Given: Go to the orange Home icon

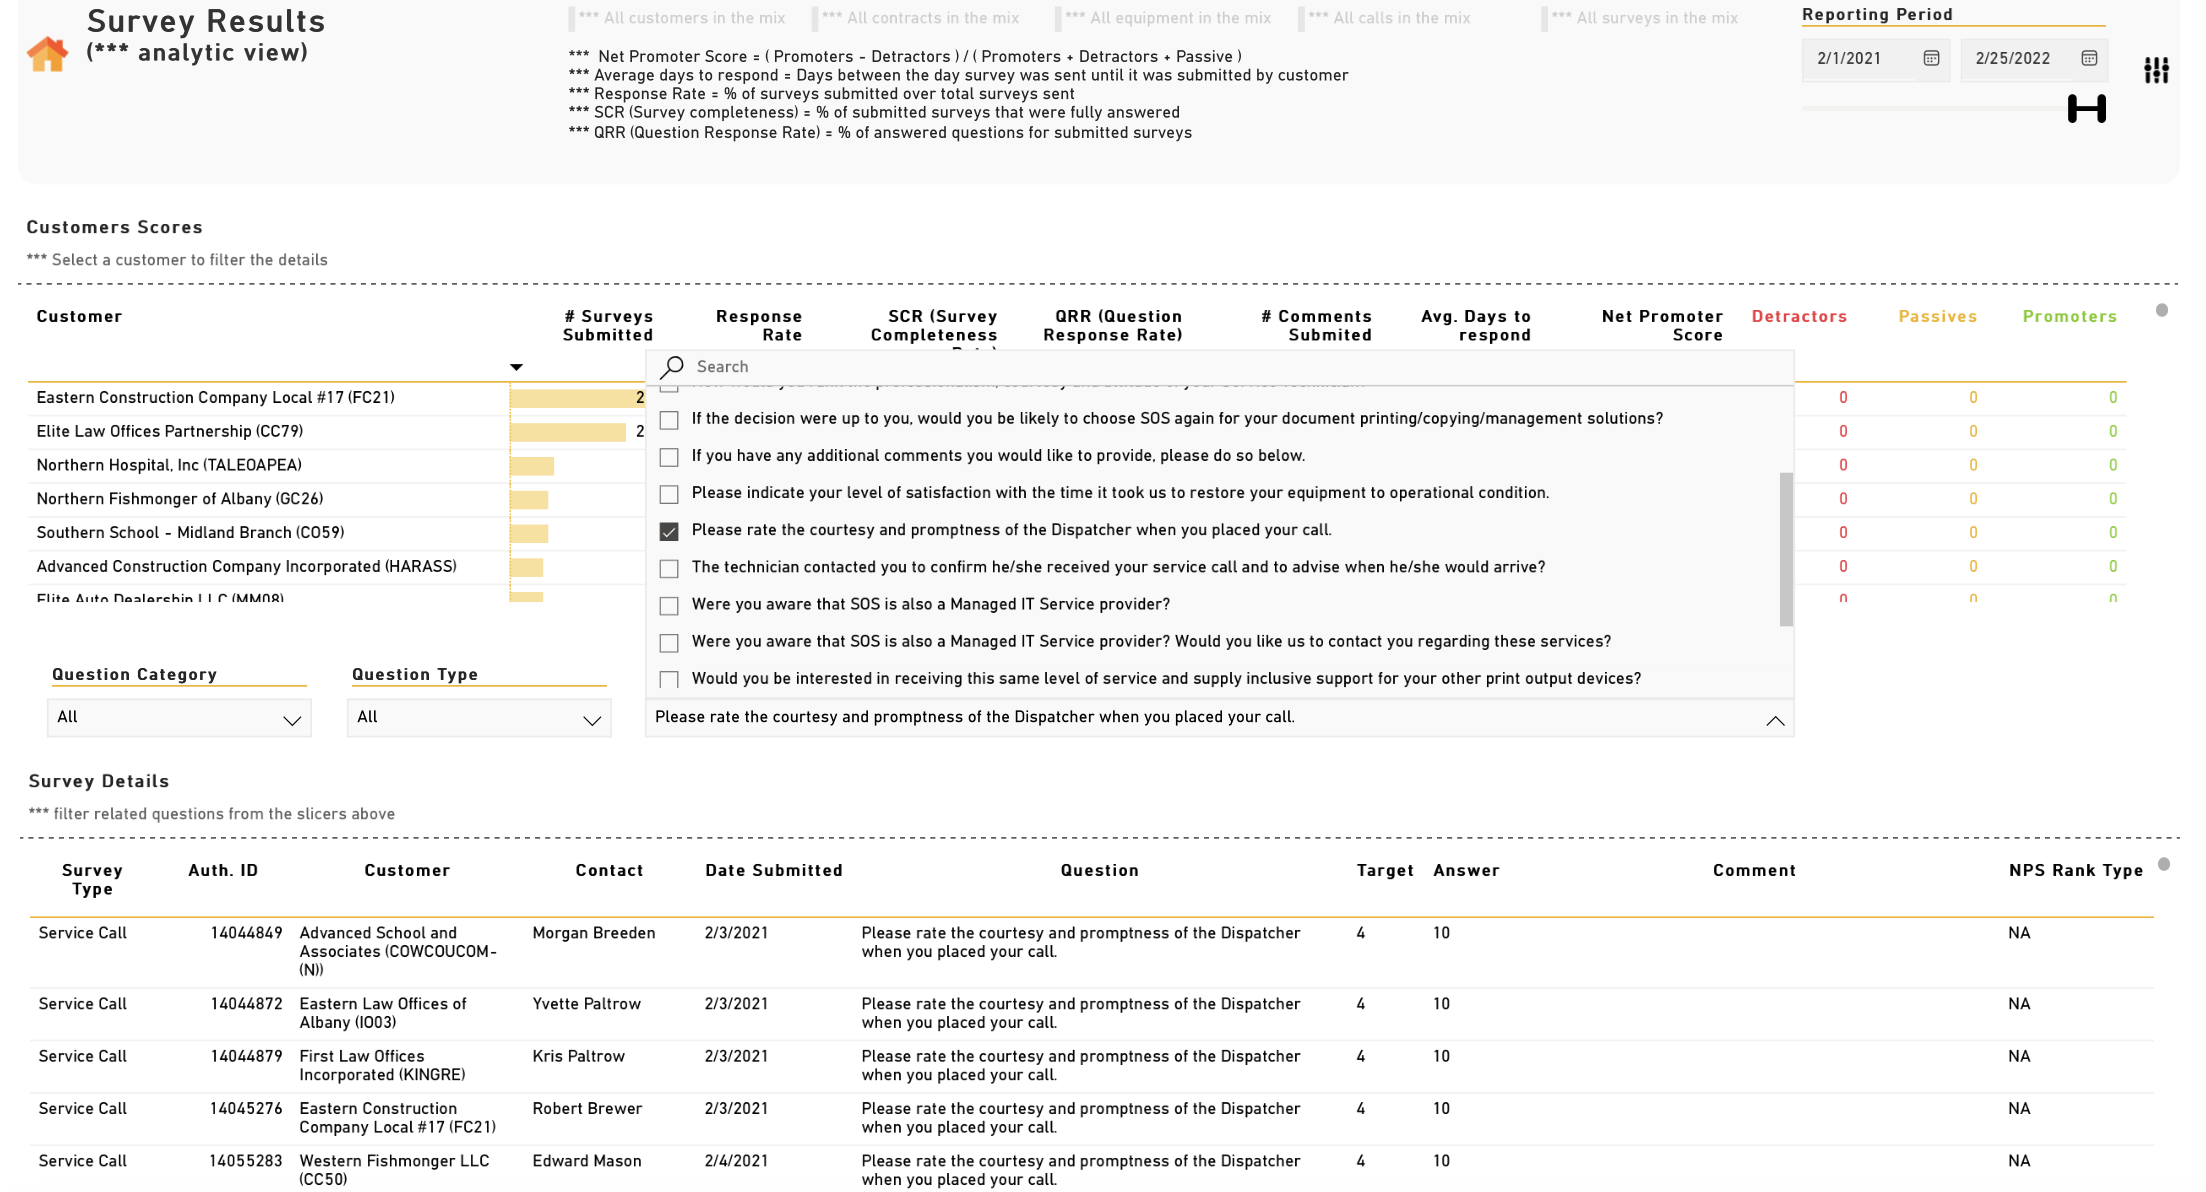Looking at the screenshot, I should 47,53.
